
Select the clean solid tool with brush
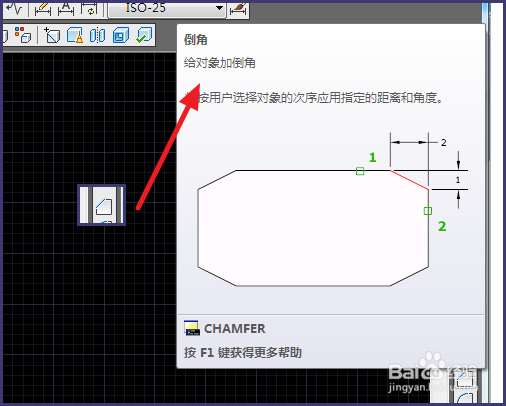pos(75,35)
